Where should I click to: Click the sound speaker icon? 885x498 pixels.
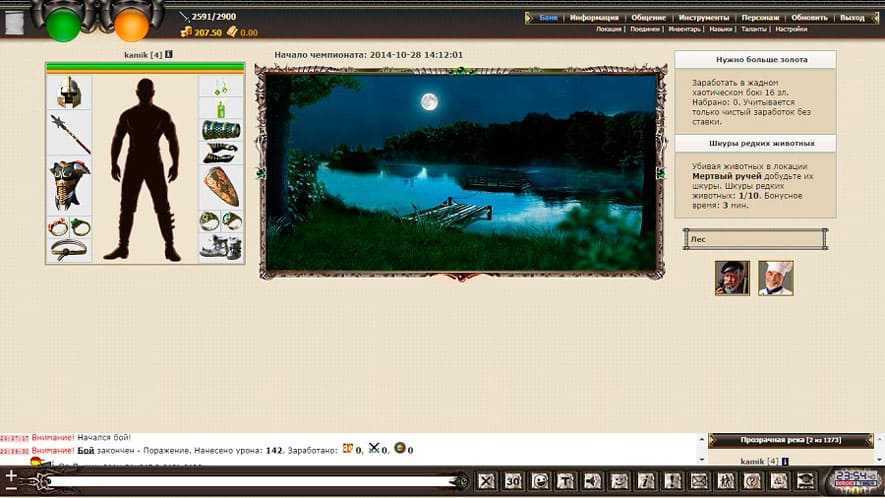[x=591, y=481]
